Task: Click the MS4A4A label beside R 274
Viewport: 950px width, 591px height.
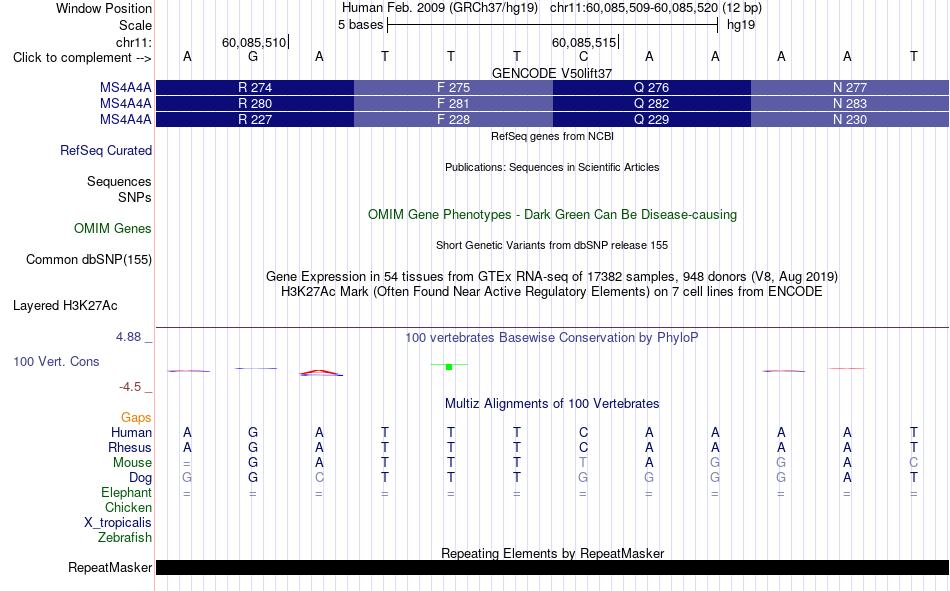Action: pos(125,87)
